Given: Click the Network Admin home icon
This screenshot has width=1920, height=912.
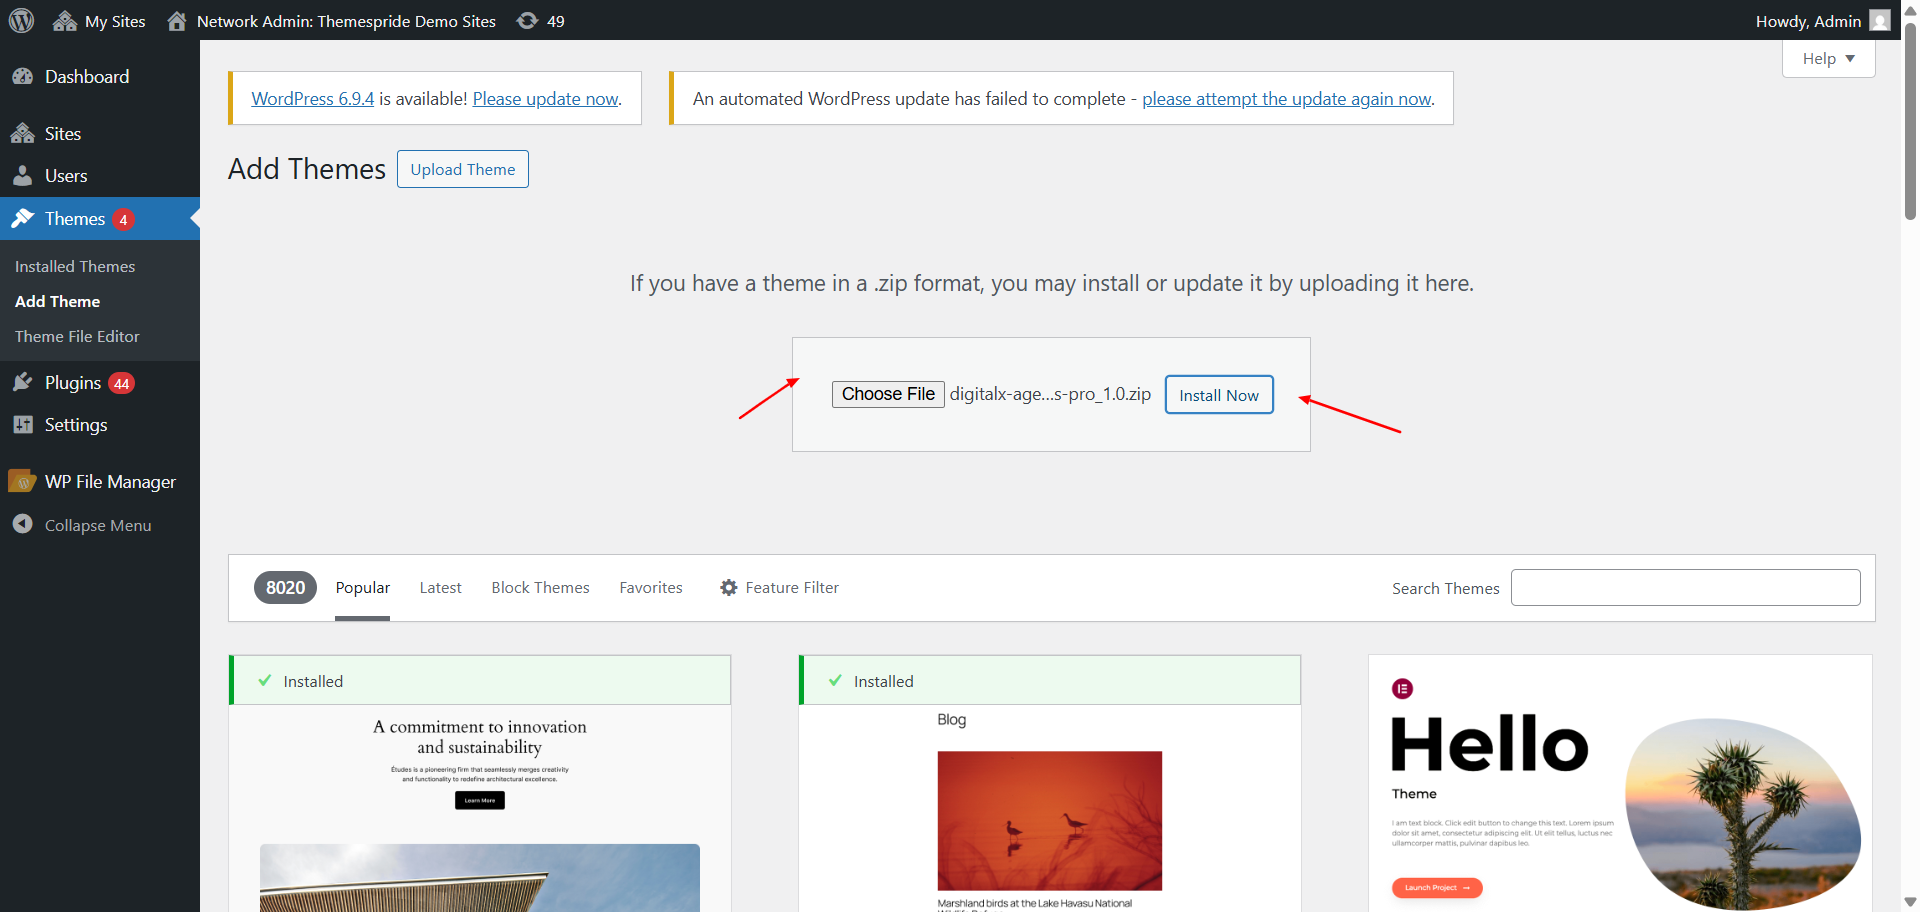Looking at the screenshot, I should point(177,21).
